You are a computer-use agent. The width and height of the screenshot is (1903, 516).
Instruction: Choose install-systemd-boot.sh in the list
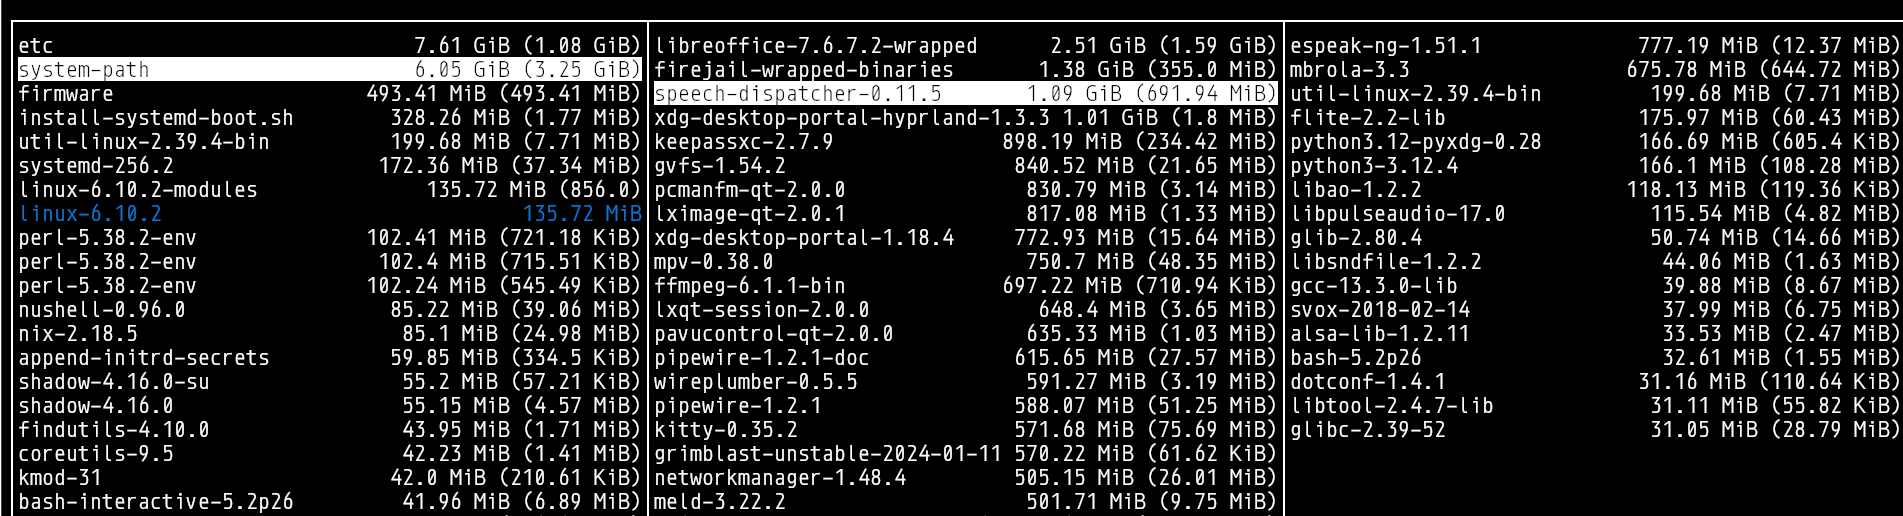click(x=156, y=118)
